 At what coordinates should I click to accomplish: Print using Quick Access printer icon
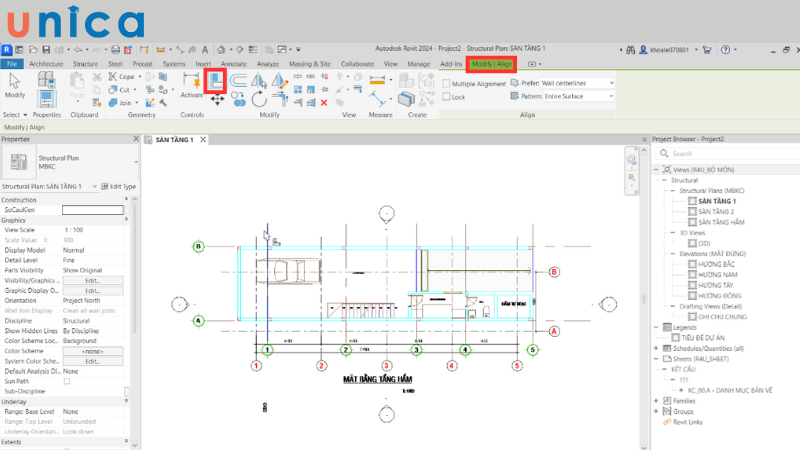[x=115, y=49]
